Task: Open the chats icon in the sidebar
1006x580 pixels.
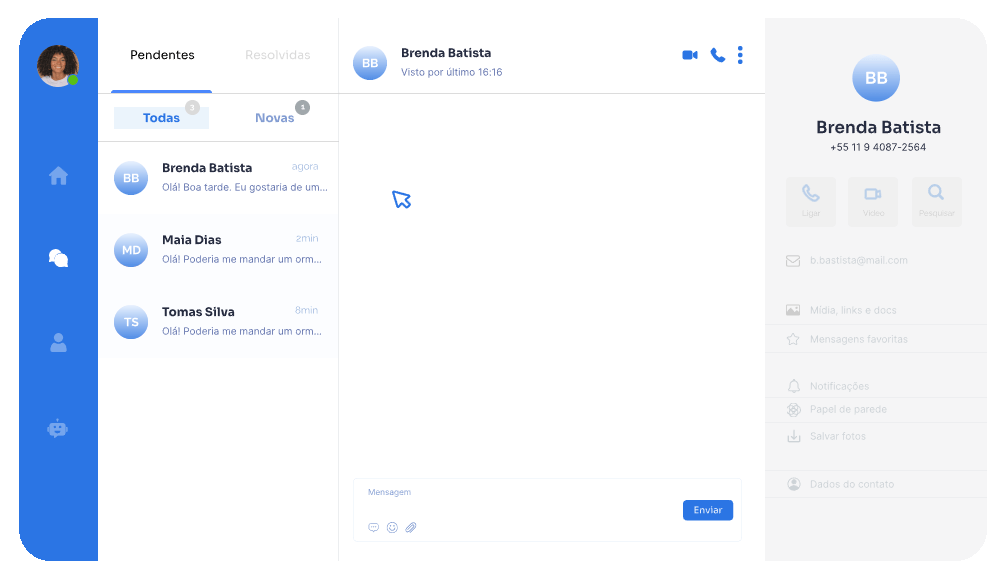Action: (58, 258)
